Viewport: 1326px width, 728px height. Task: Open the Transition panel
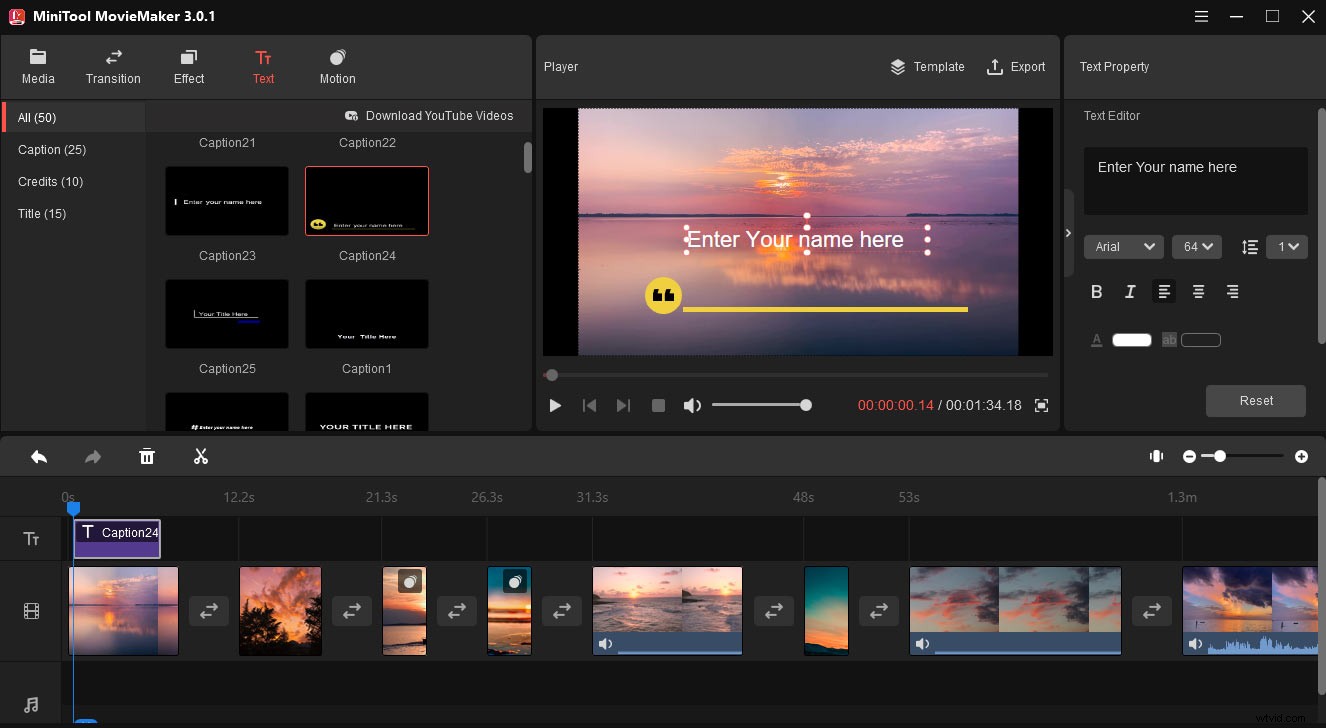[x=113, y=66]
